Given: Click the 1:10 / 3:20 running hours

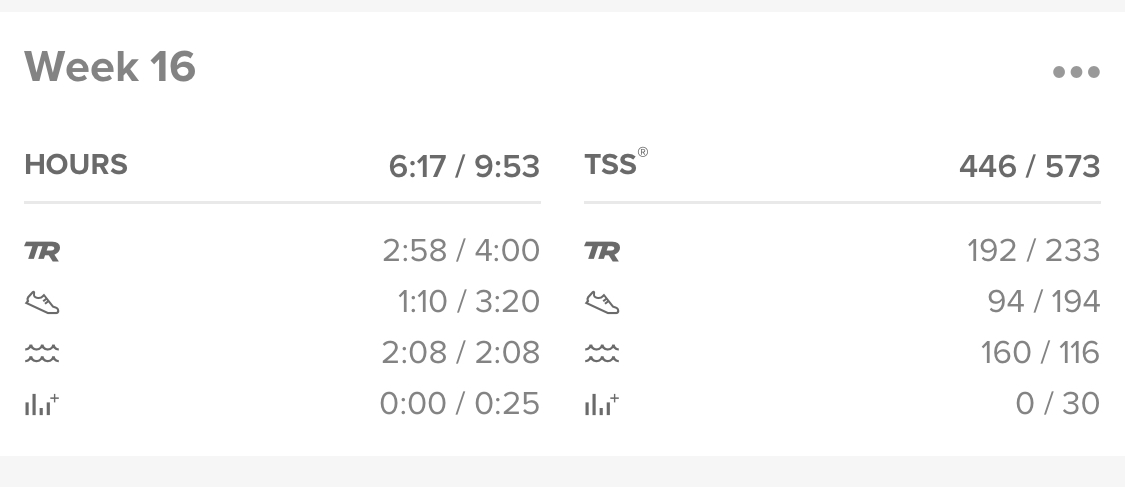Looking at the screenshot, I should [469, 302].
